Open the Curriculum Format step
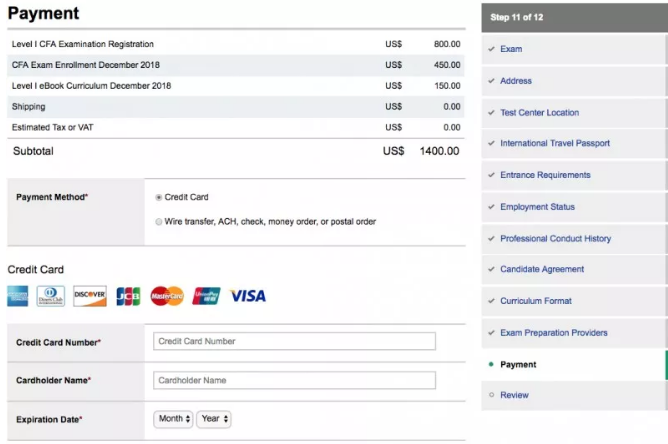This screenshot has width=668, height=444. (x=536, y=301)
